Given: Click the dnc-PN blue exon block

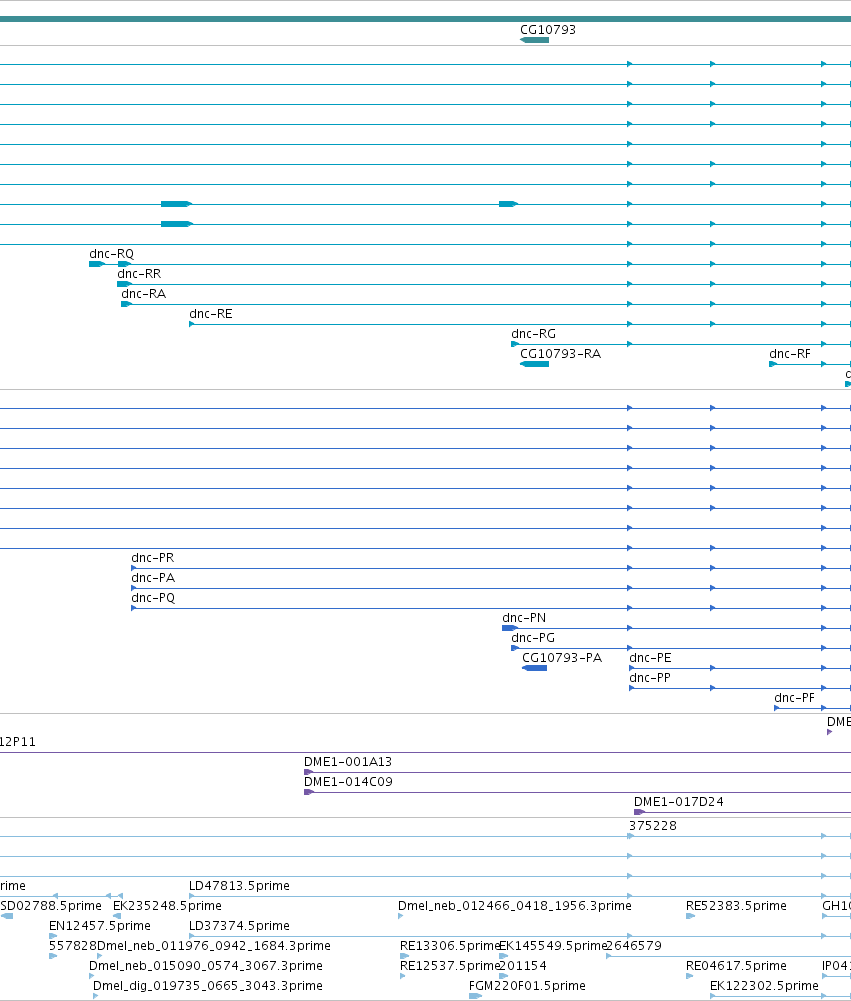Looking at the screenshot, I should click(x=509, y=628).
